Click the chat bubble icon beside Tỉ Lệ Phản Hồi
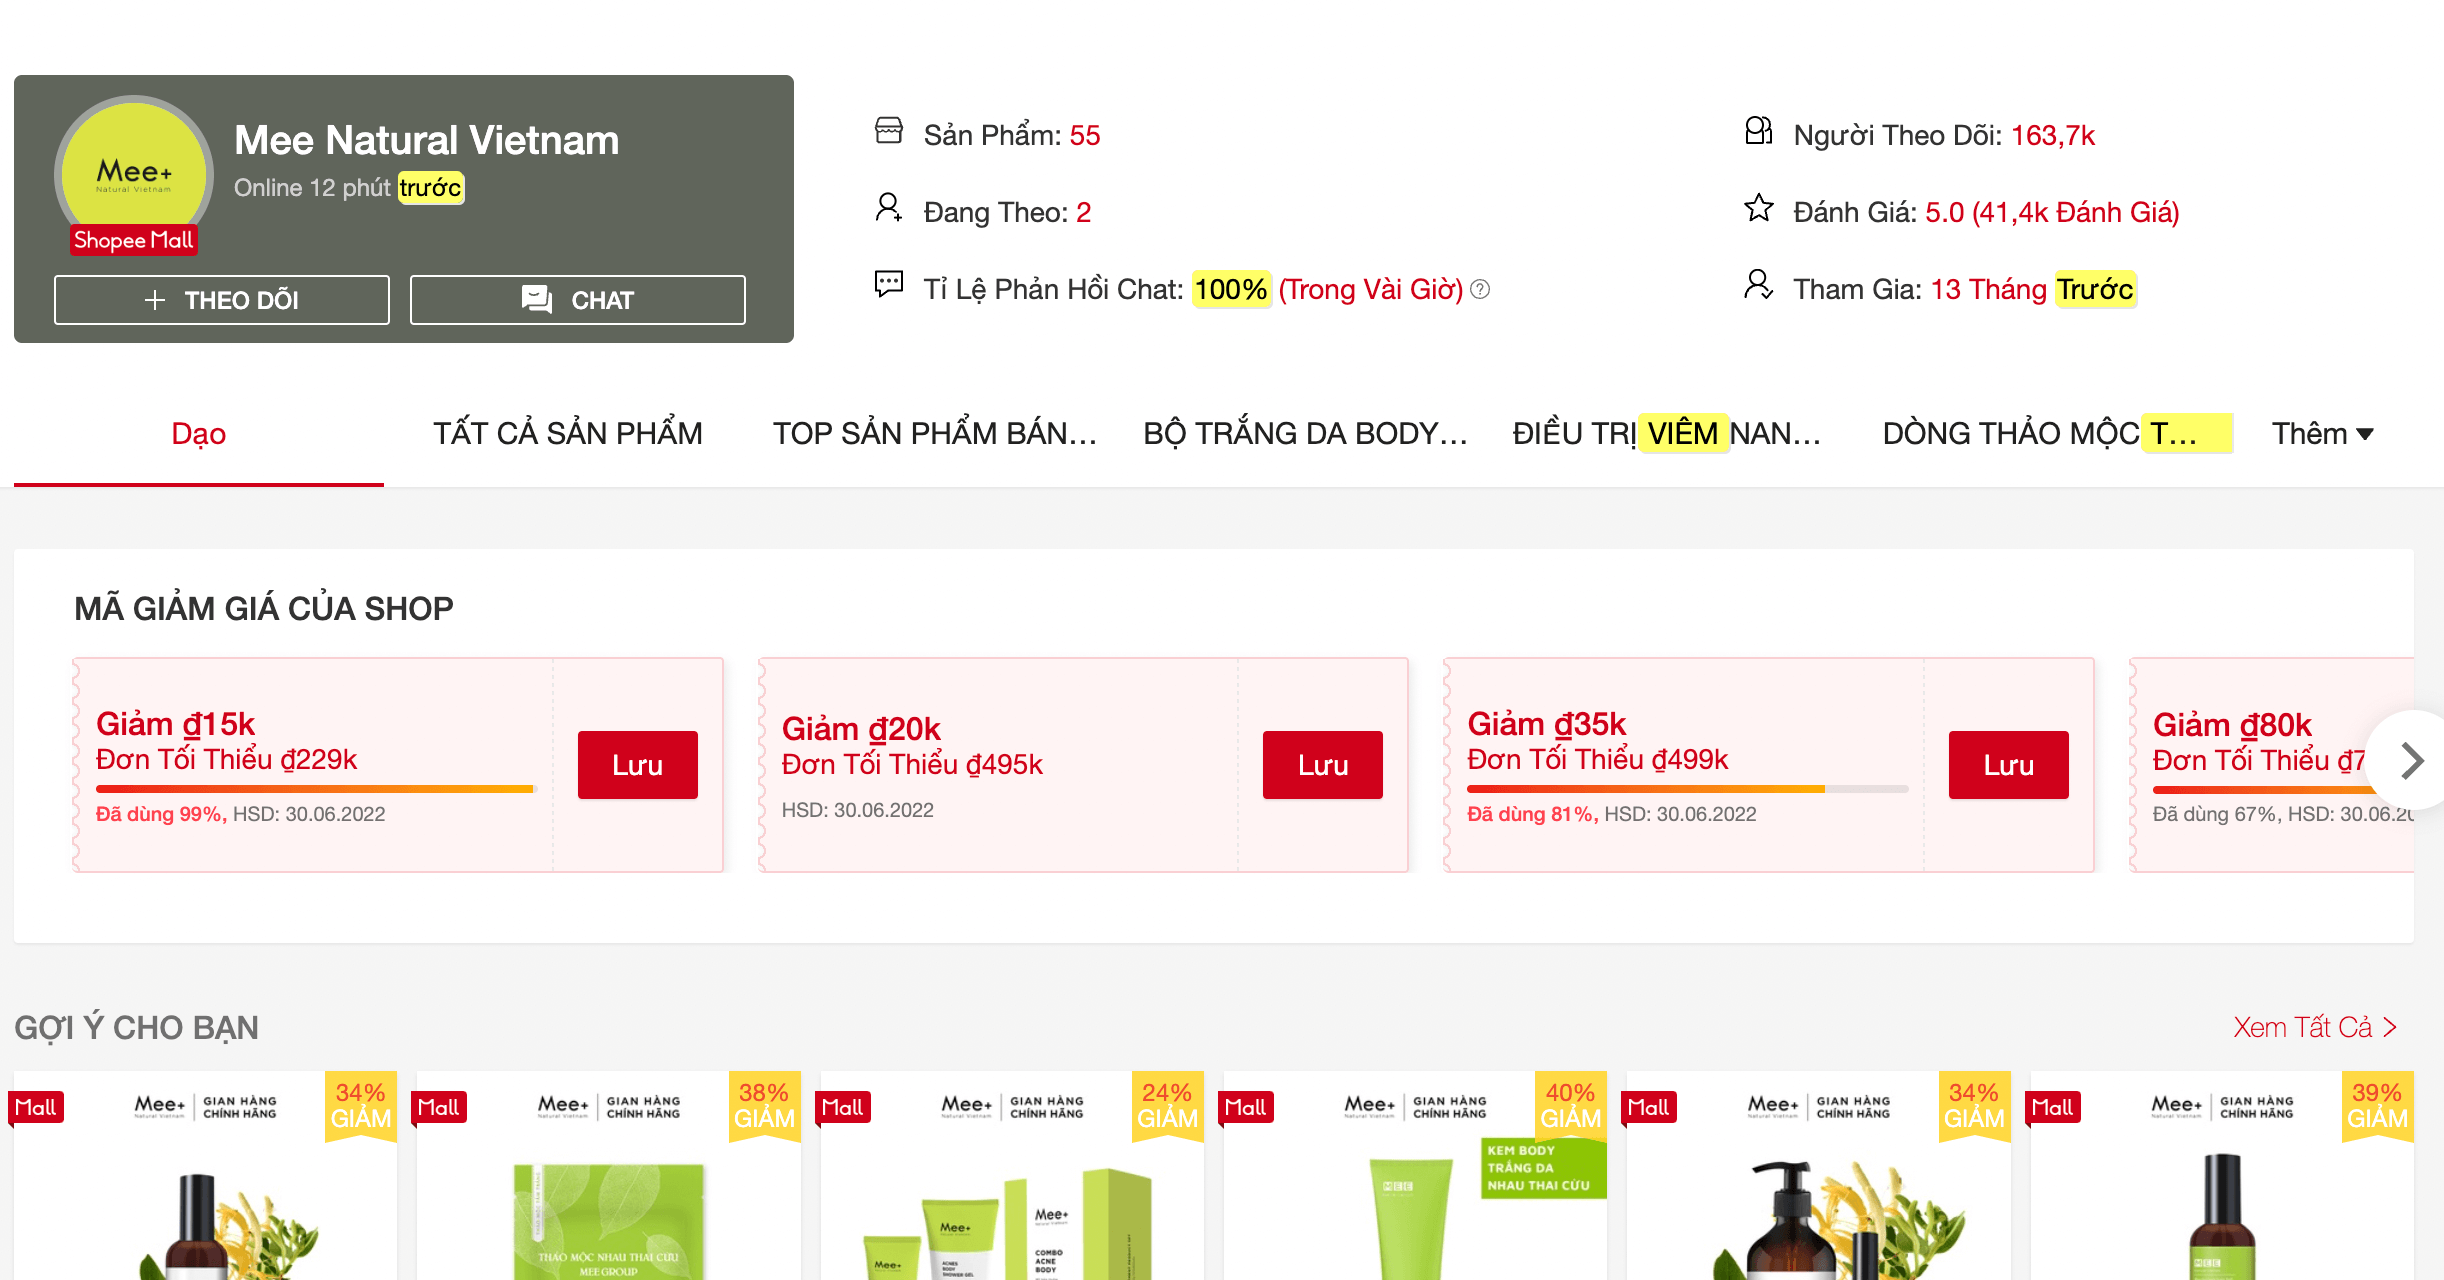Image resolution: width=2444 pixels, height=1280 pixels. [888, 285]
